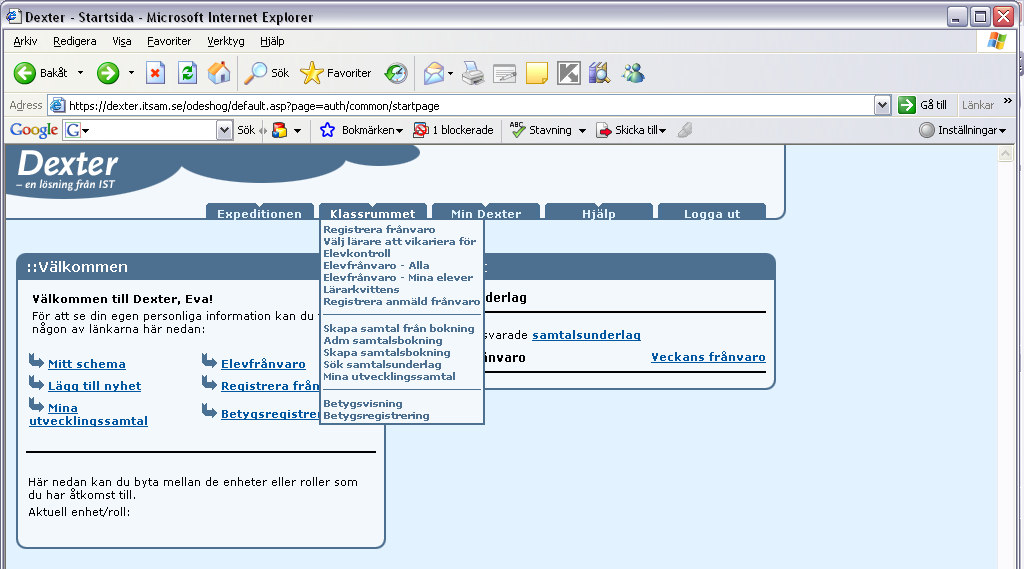This screenshot has height=569, width=1024.
Task: Open the Verktyg menu
Action: [226, 41]
